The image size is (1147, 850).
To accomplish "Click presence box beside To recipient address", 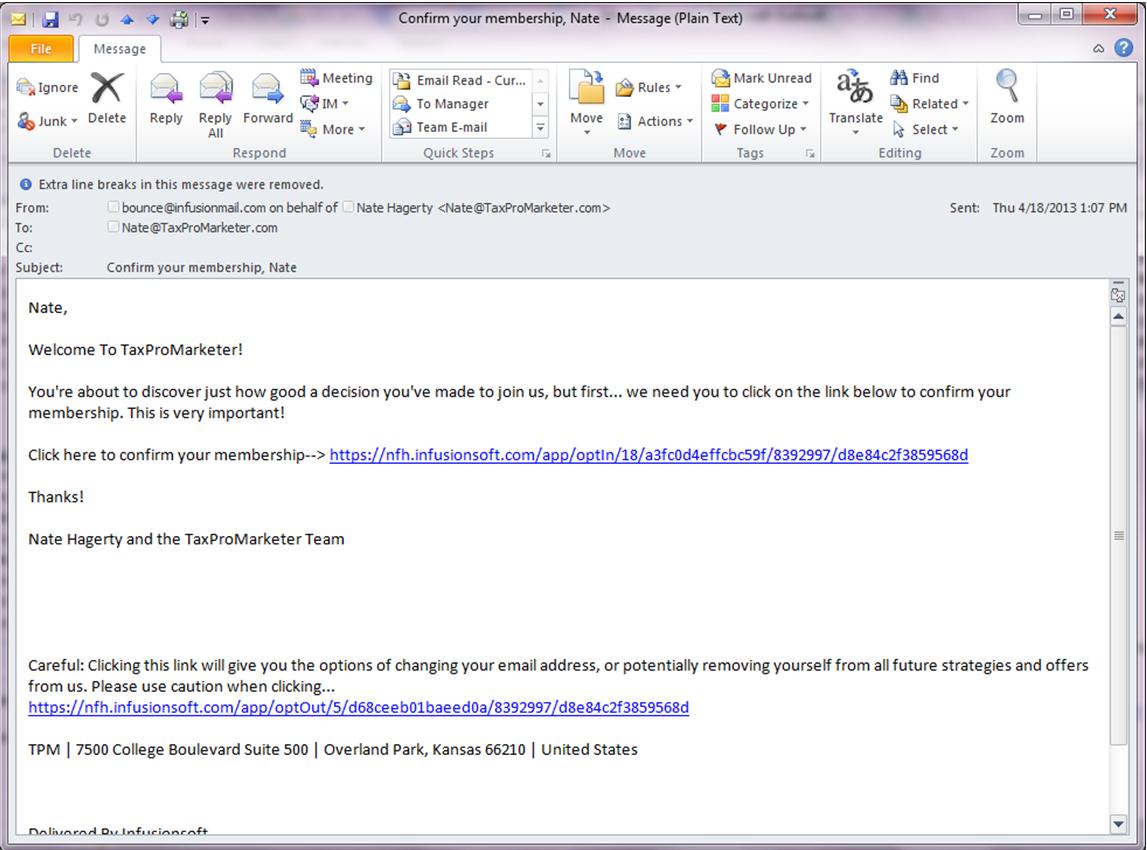I will [x=113, y=227].
